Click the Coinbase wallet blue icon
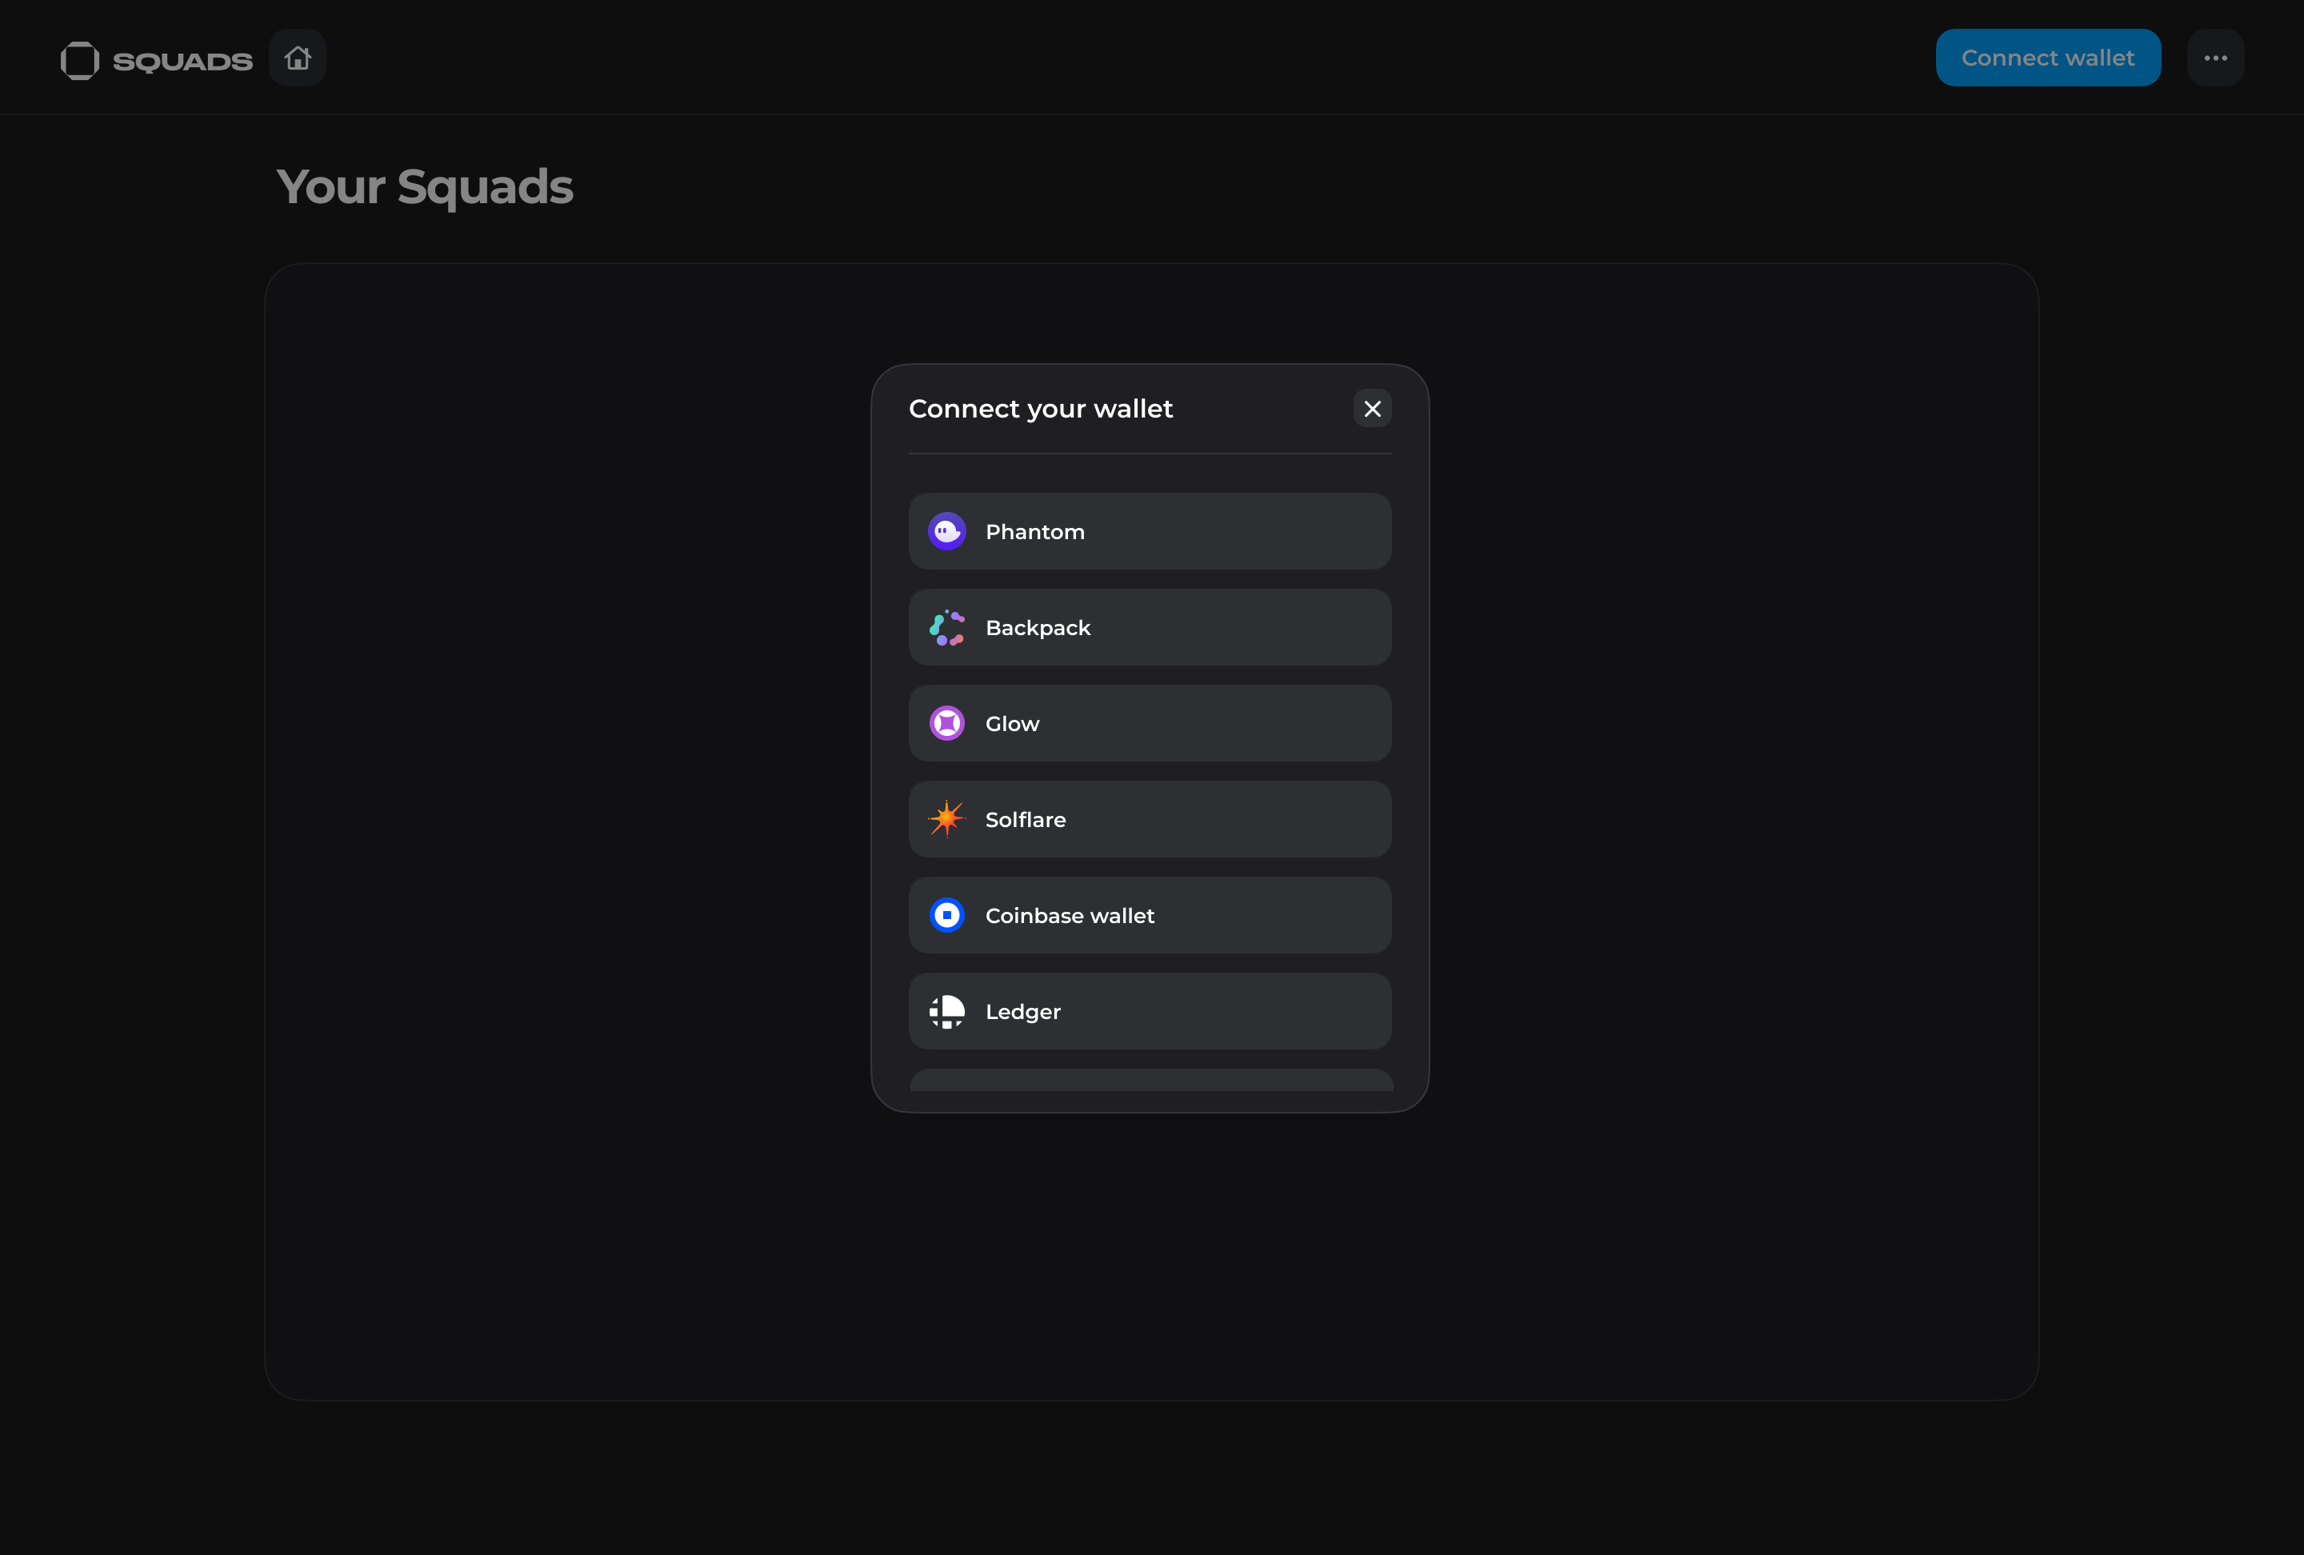This screenshot has height=1555, width=2304. pos(946,915)
